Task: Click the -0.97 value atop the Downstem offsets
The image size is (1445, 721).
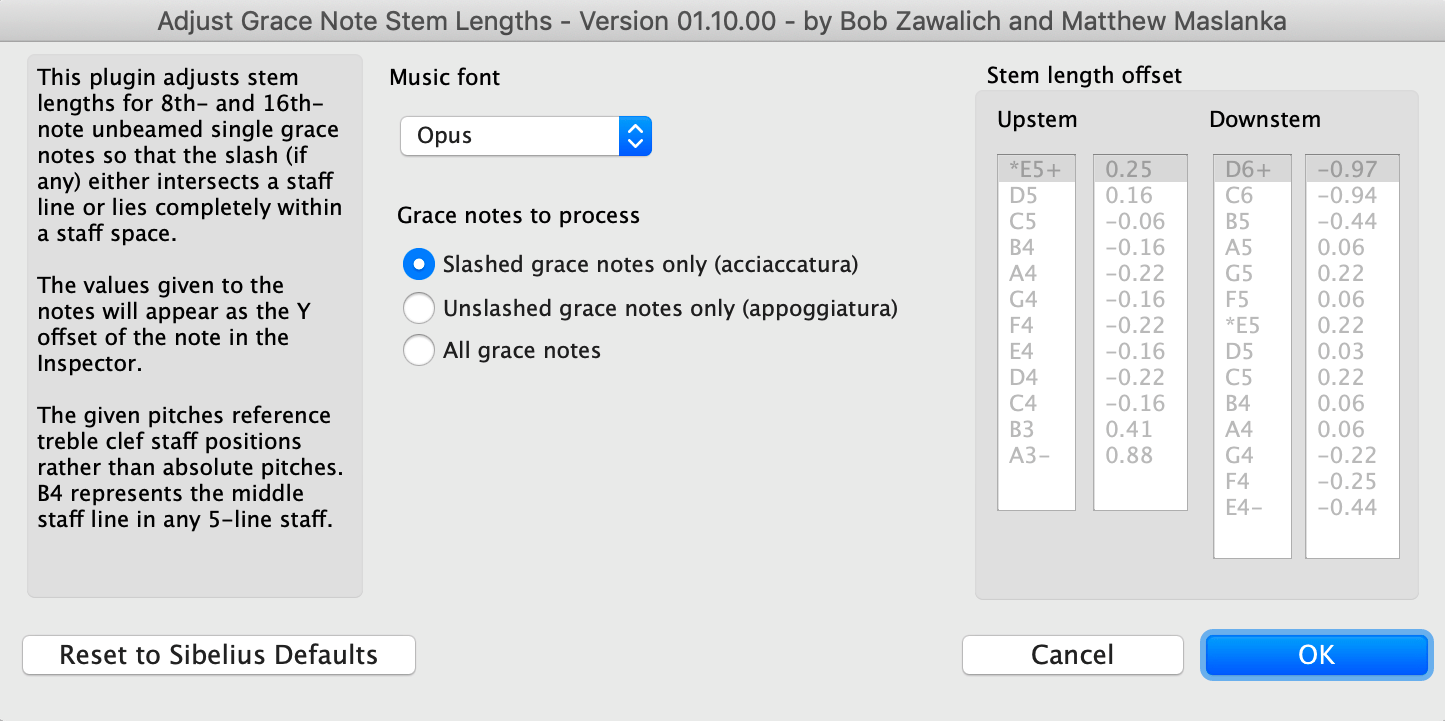Action: click(1352, 169)
